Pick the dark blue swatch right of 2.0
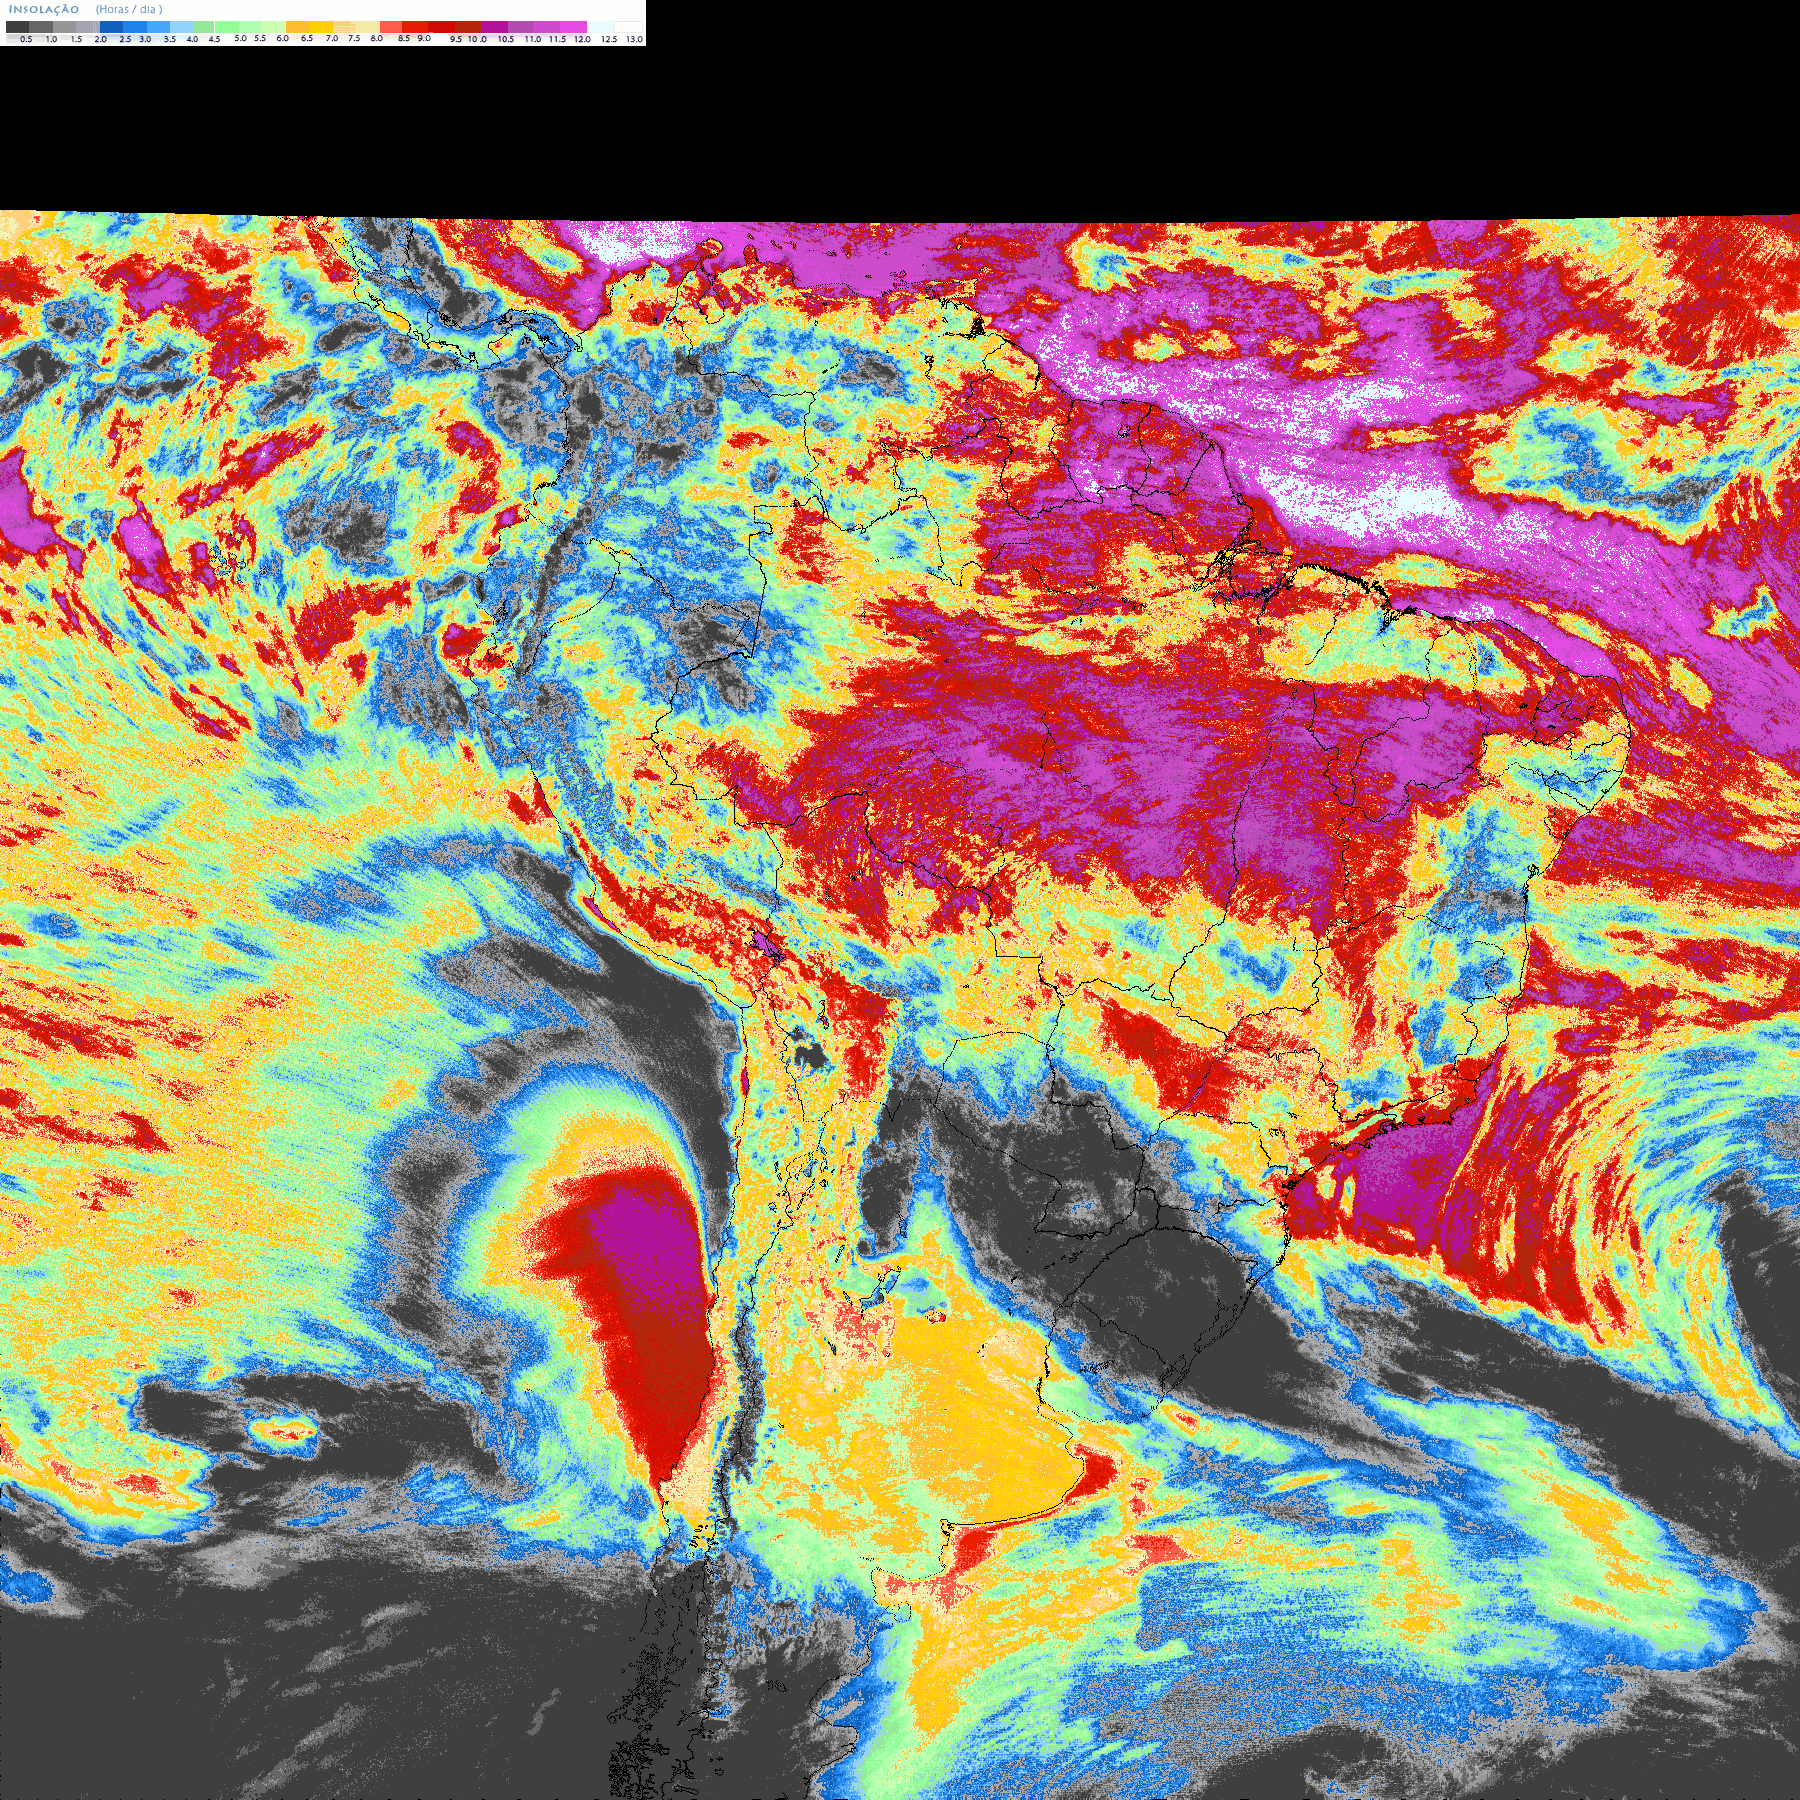1800x1800 pixels. point(111,27)
